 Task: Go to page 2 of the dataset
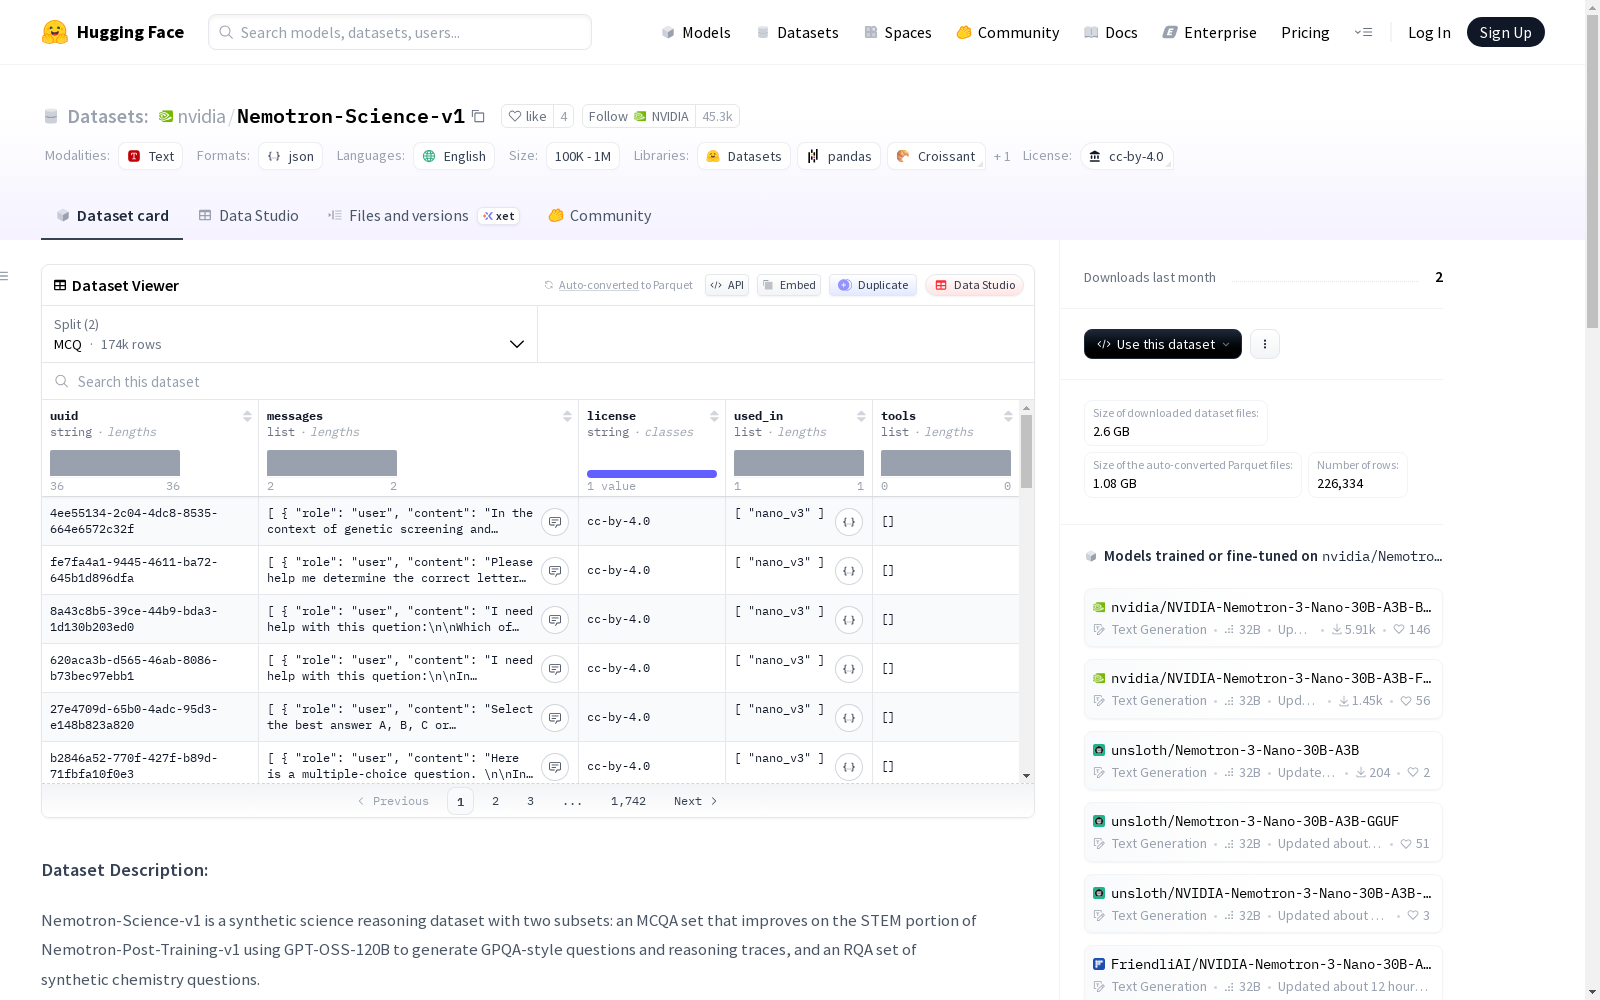click(x=495, y=801)
